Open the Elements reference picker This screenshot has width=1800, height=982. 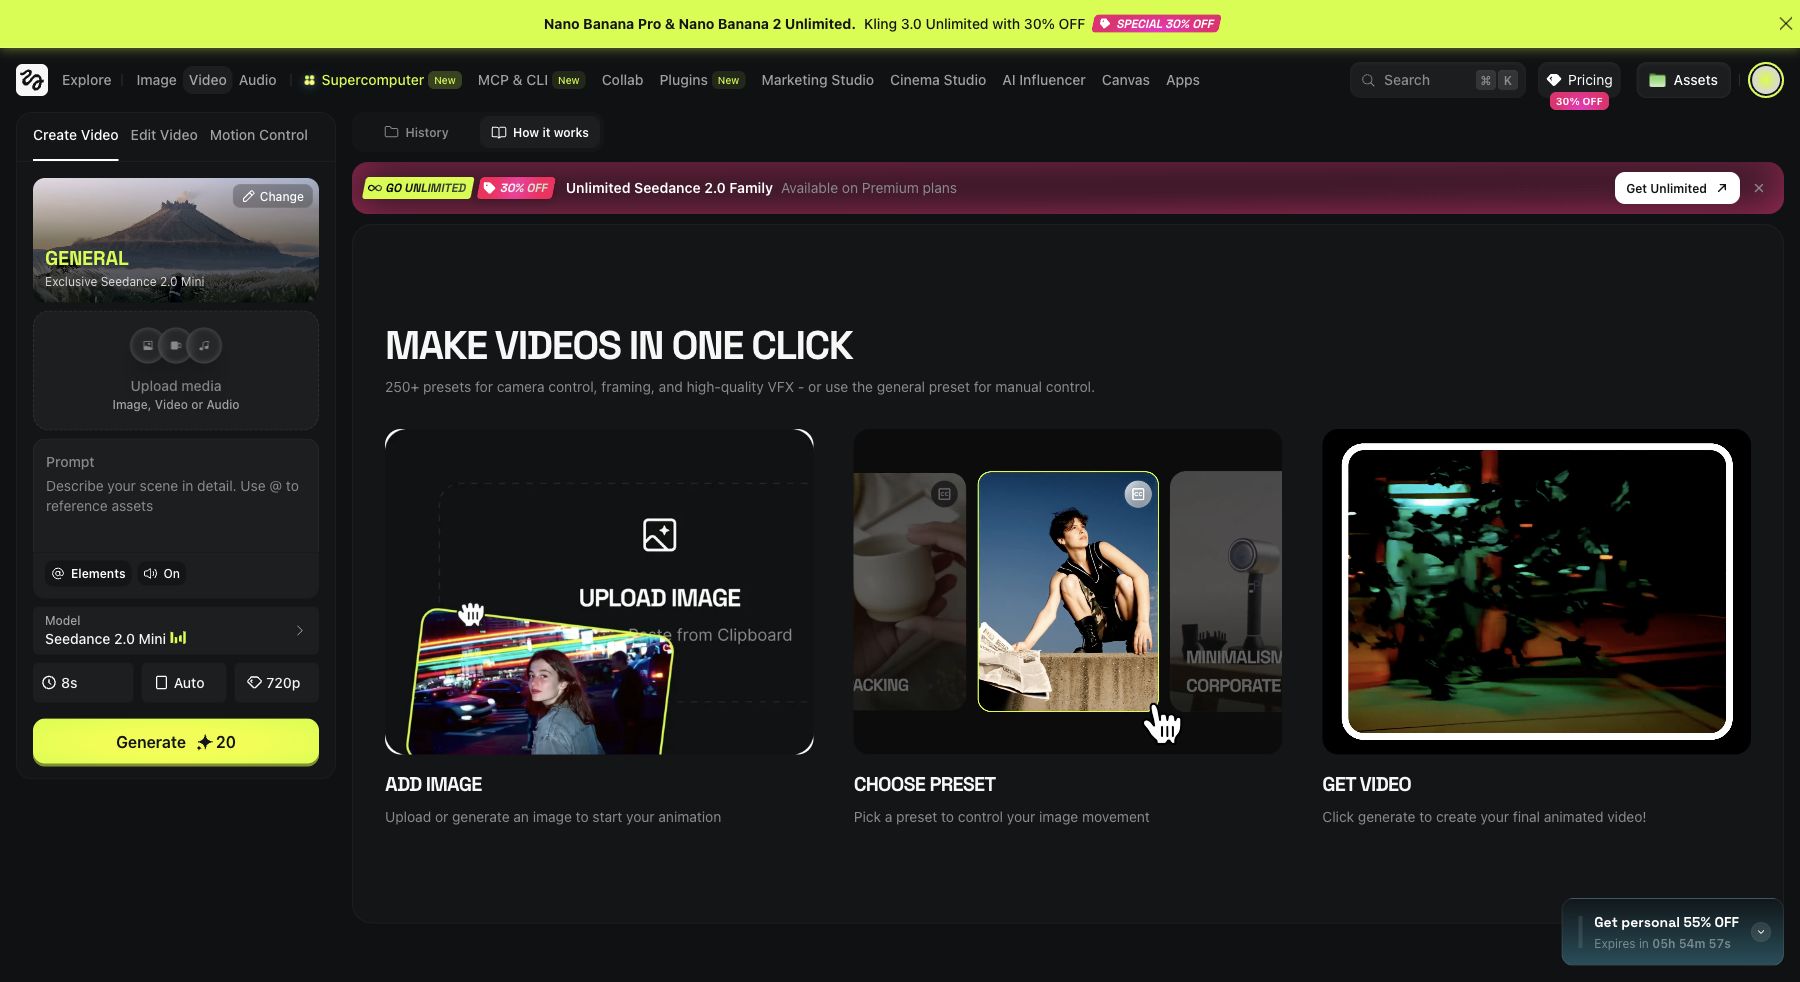(88, 573)
